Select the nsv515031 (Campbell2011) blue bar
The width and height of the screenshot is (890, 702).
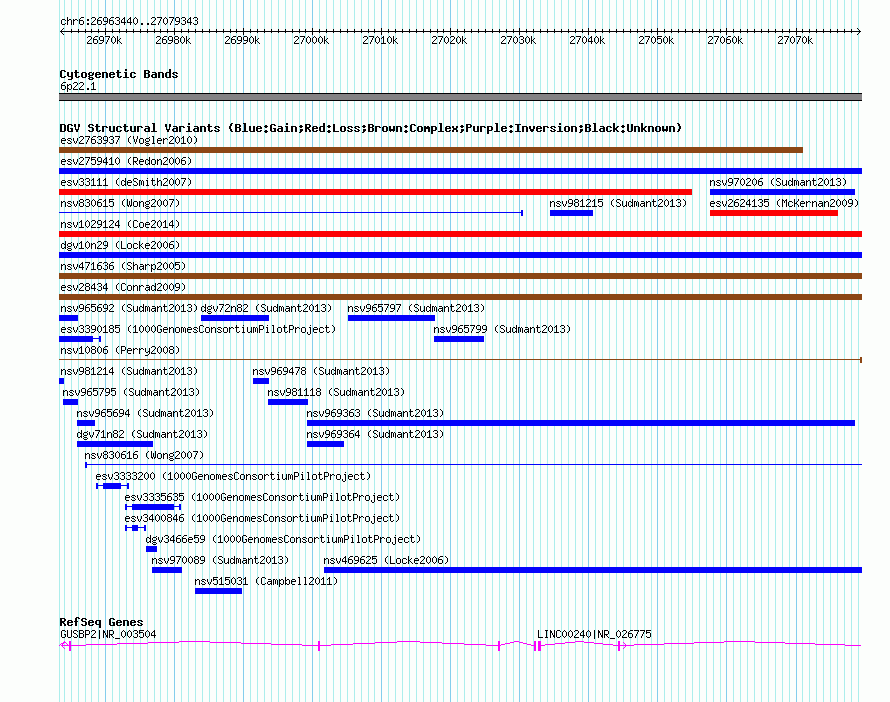[219, 591]
